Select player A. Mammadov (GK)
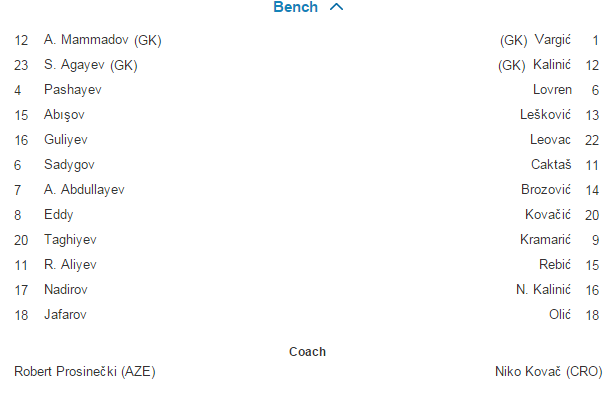Viewport: 615px width, 406px height. (x=102, y=41)
